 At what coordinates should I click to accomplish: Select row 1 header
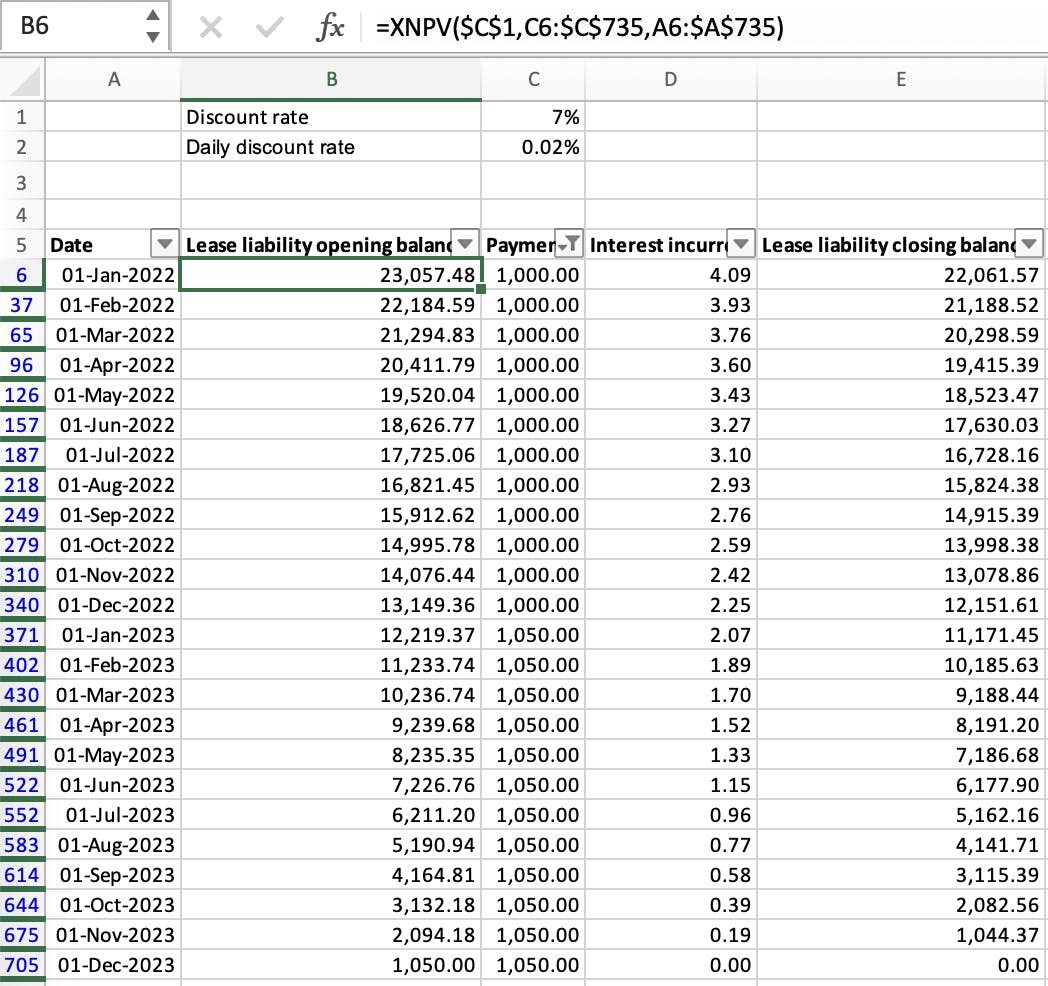[x=22, y=117]
